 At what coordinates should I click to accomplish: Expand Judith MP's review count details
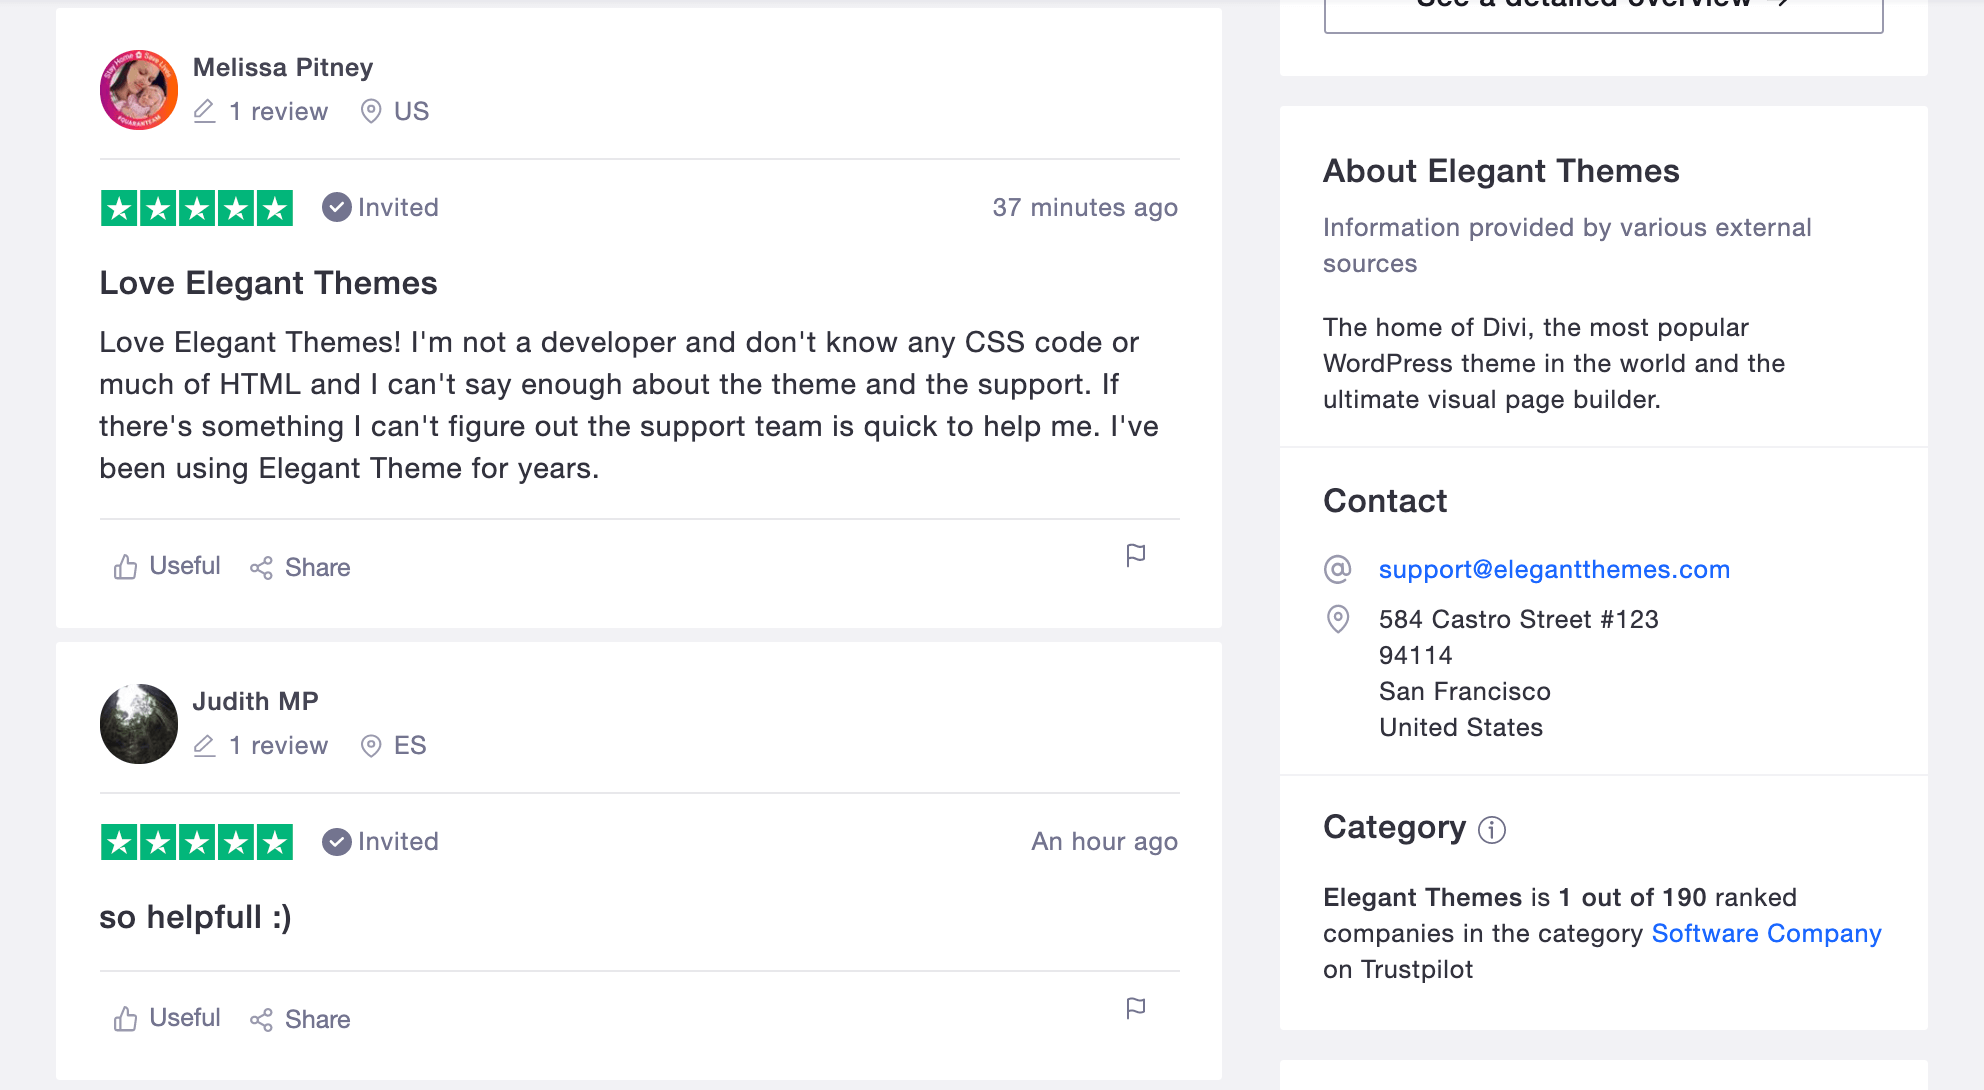[x=261, y=745]
